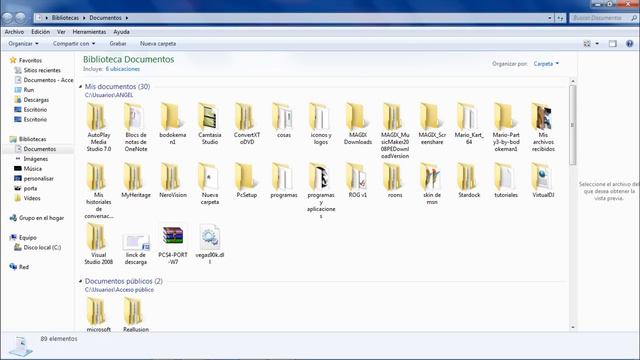Open the Organizar dropdown menu
This screenshot has width=640, height=360.
[23, 43]
